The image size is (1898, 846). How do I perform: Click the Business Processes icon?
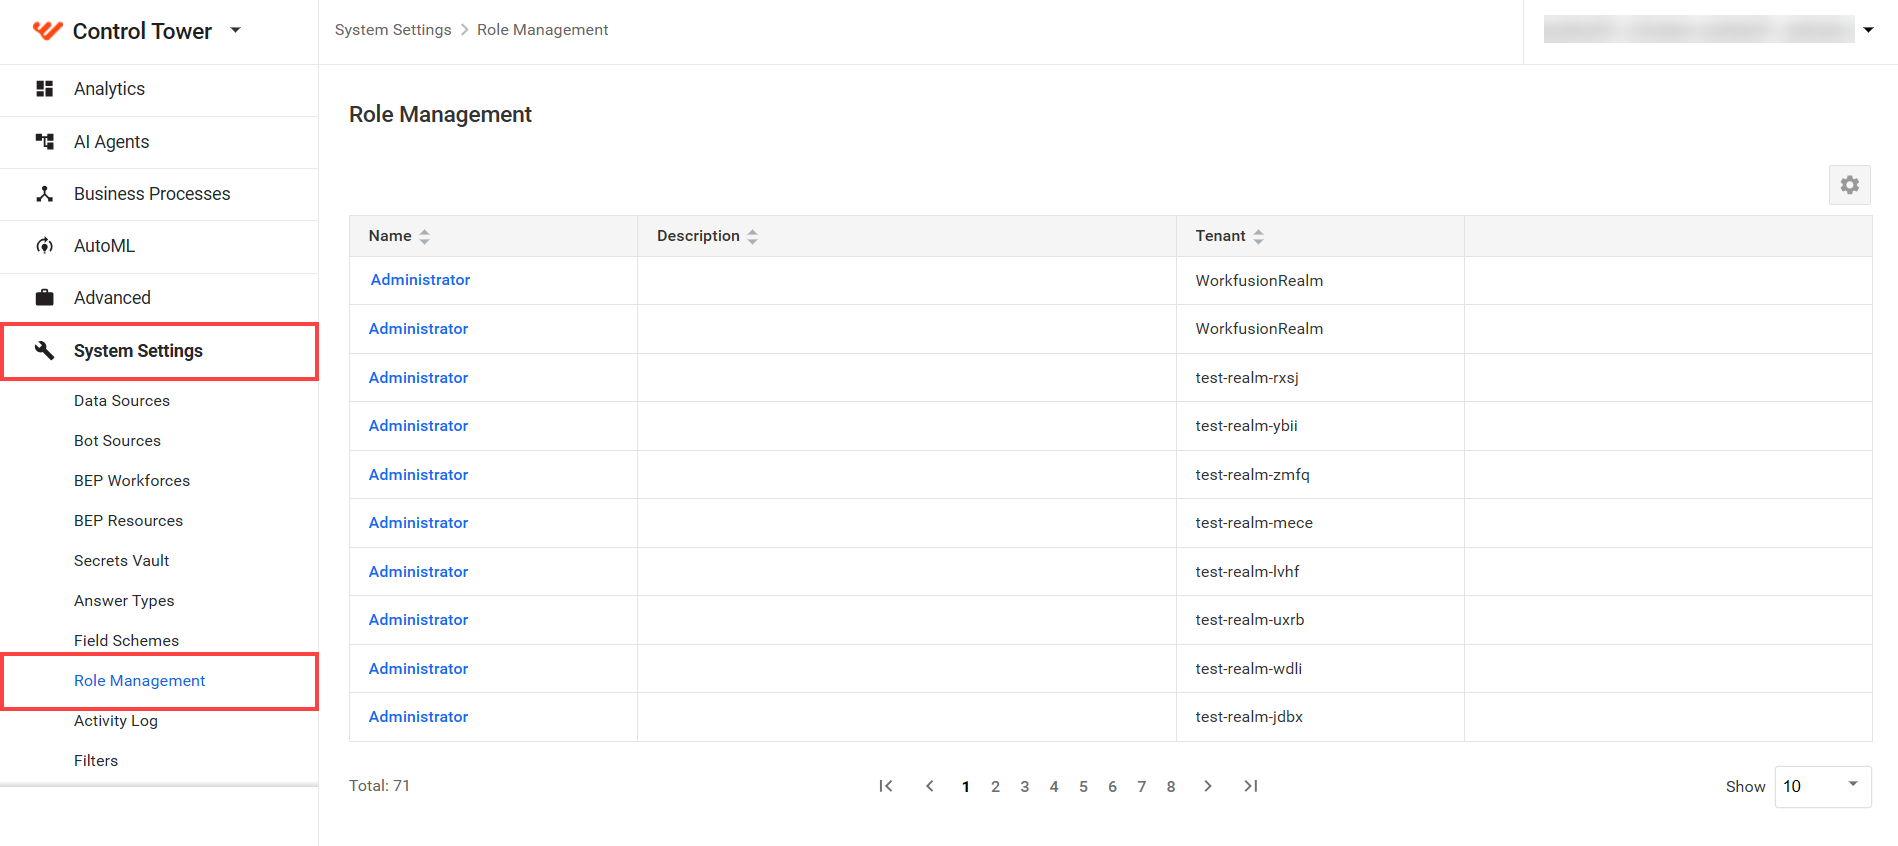[44, 194]
